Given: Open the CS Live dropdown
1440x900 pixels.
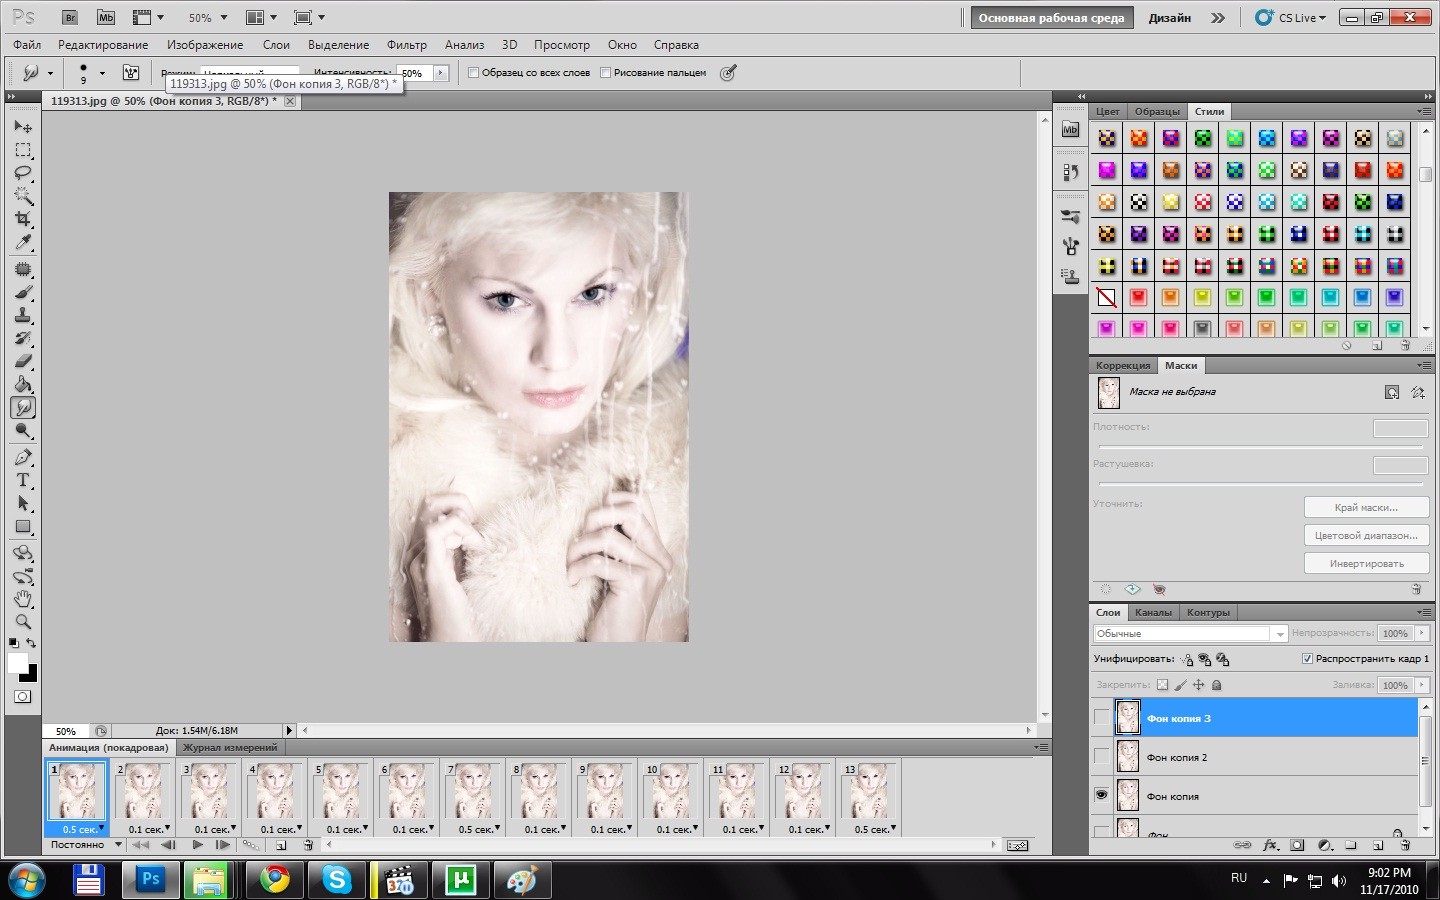Looking at the screenshot, I should [1291, 17].
